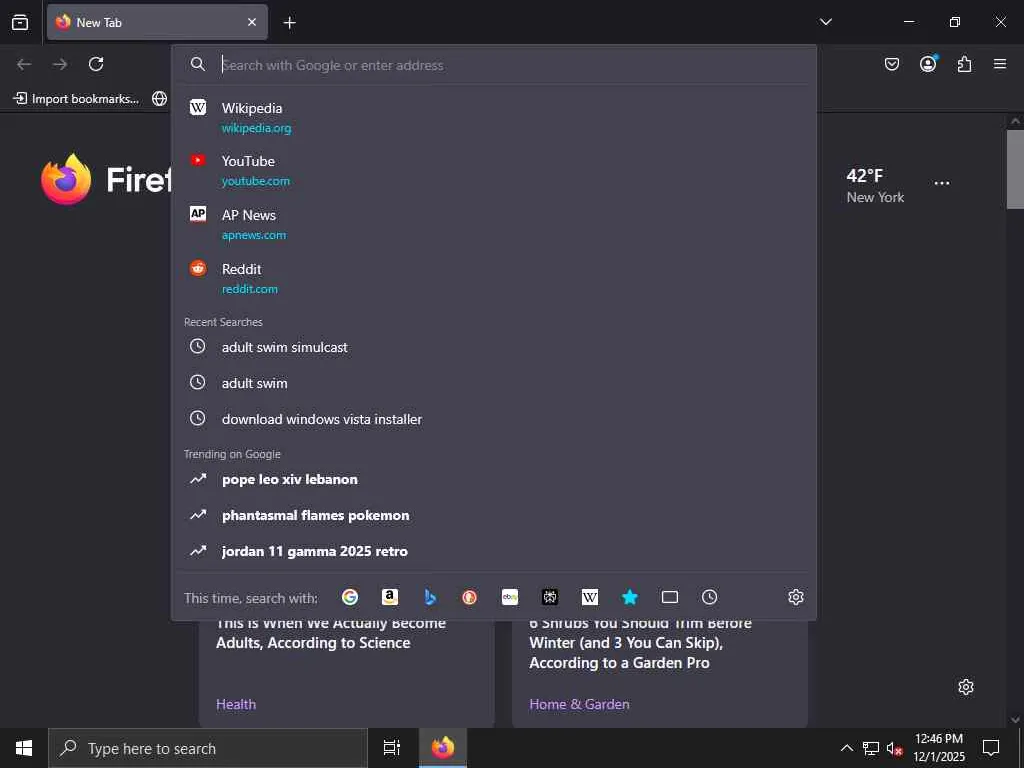Screen dimensions: 1024x768
Task: Search bookmarks with the star icon
Action: point(630,597)
